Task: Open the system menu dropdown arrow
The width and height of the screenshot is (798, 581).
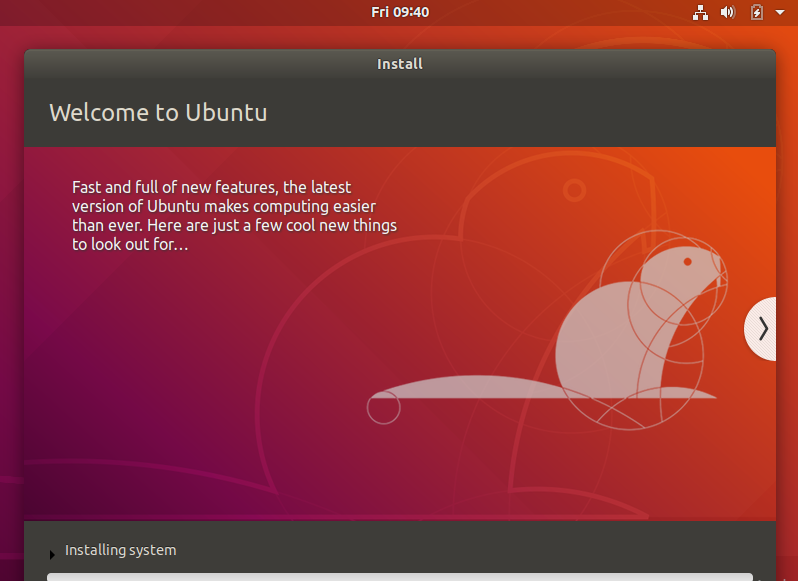Action: tap(780, 13)
